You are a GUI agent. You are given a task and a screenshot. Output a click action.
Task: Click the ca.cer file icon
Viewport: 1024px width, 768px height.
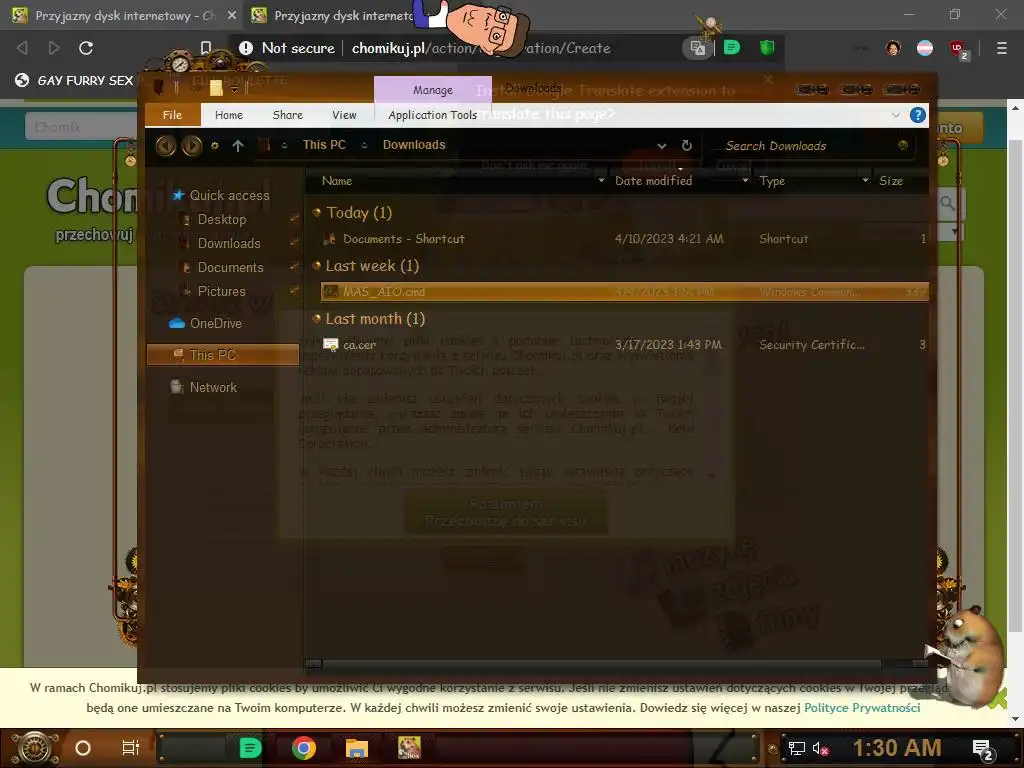[330, 344]
